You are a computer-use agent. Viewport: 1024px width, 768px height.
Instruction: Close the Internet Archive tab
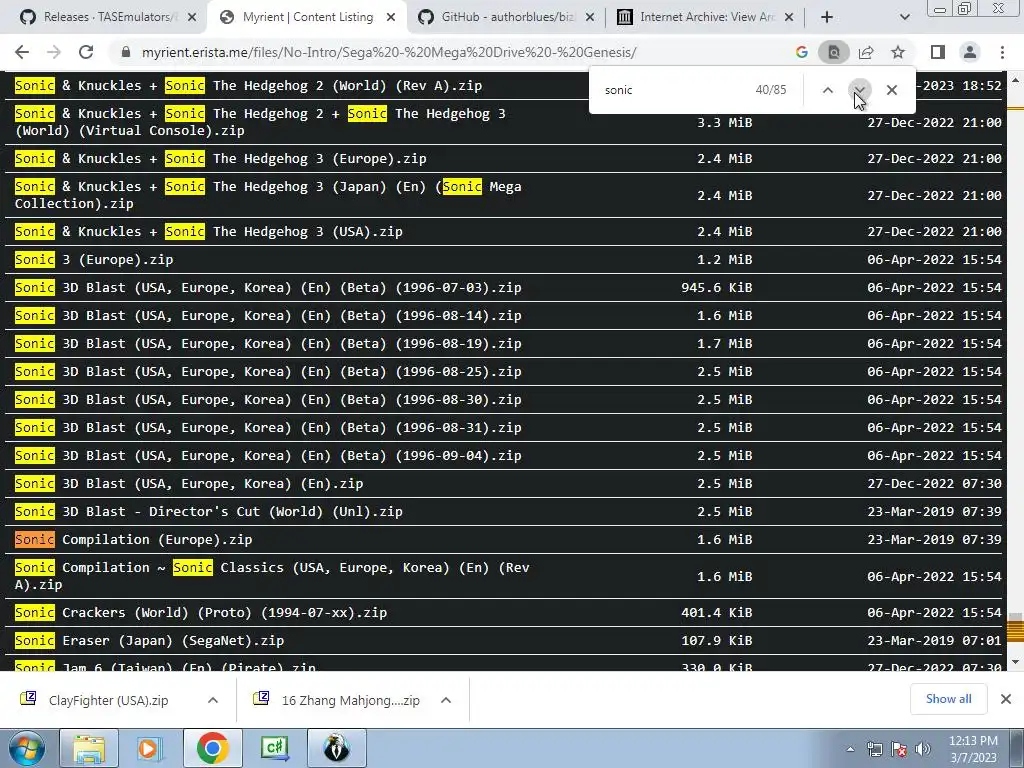pyautogui.click(x=789, y=17)
